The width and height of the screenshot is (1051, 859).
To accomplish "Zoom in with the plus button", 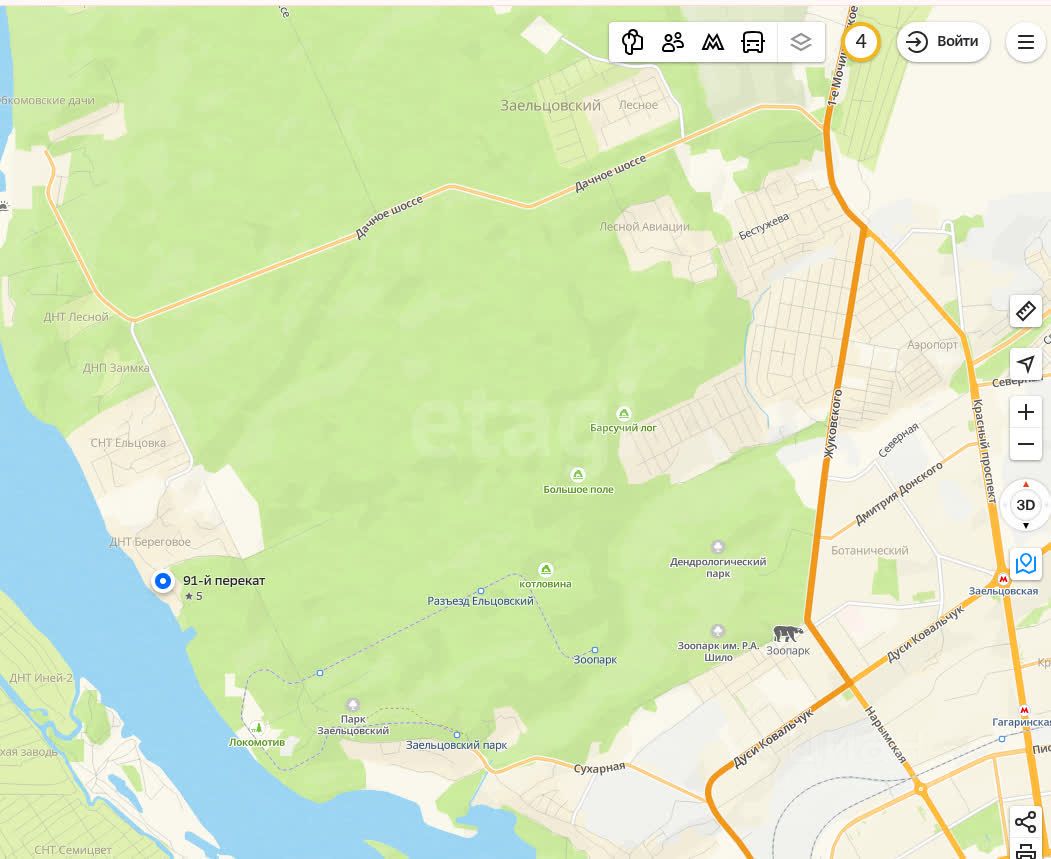I will point(1026,412).
